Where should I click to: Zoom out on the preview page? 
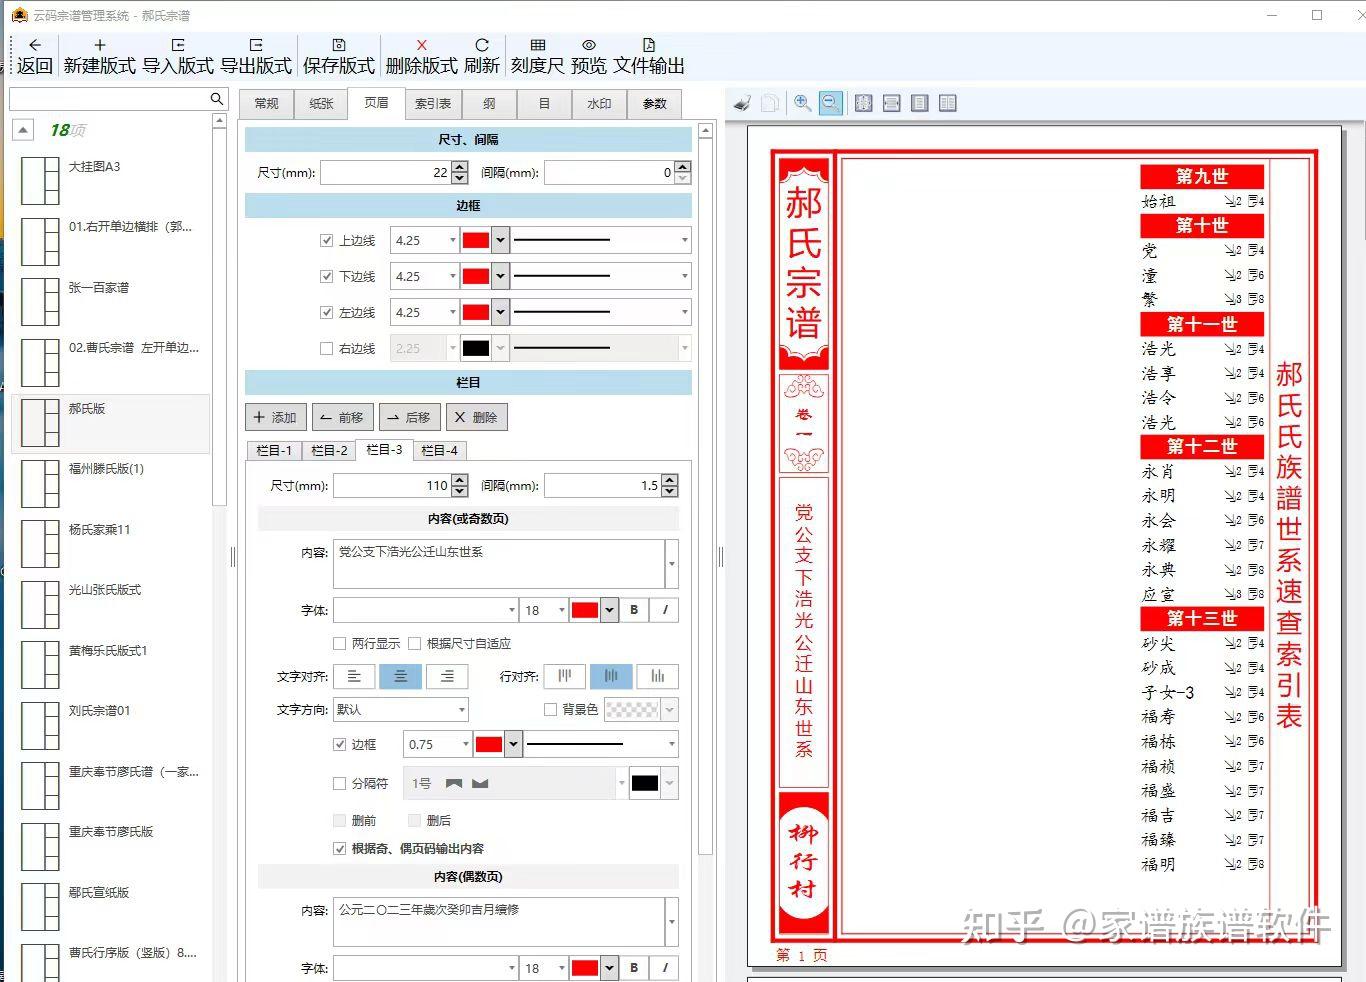pyautogui.click(x=830, y=103)
